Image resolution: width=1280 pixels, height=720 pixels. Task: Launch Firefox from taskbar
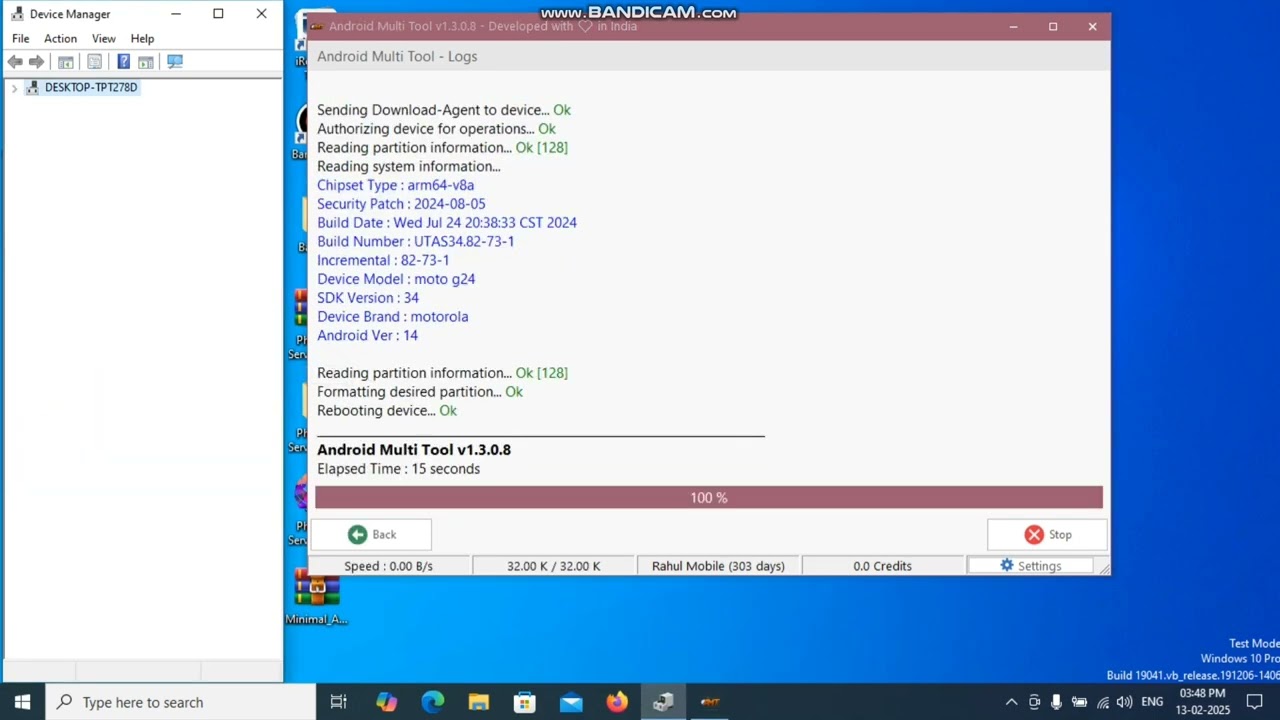tap(616, 702)
